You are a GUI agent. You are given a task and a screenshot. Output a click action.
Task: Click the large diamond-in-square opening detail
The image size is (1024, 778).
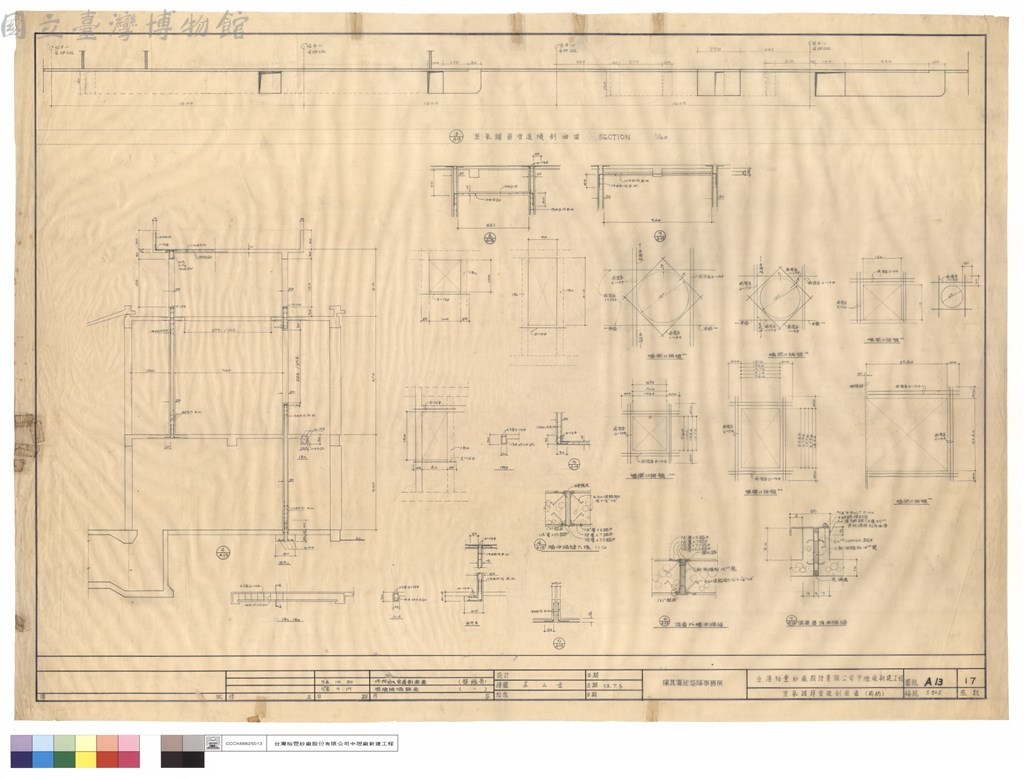pos(662,297)
